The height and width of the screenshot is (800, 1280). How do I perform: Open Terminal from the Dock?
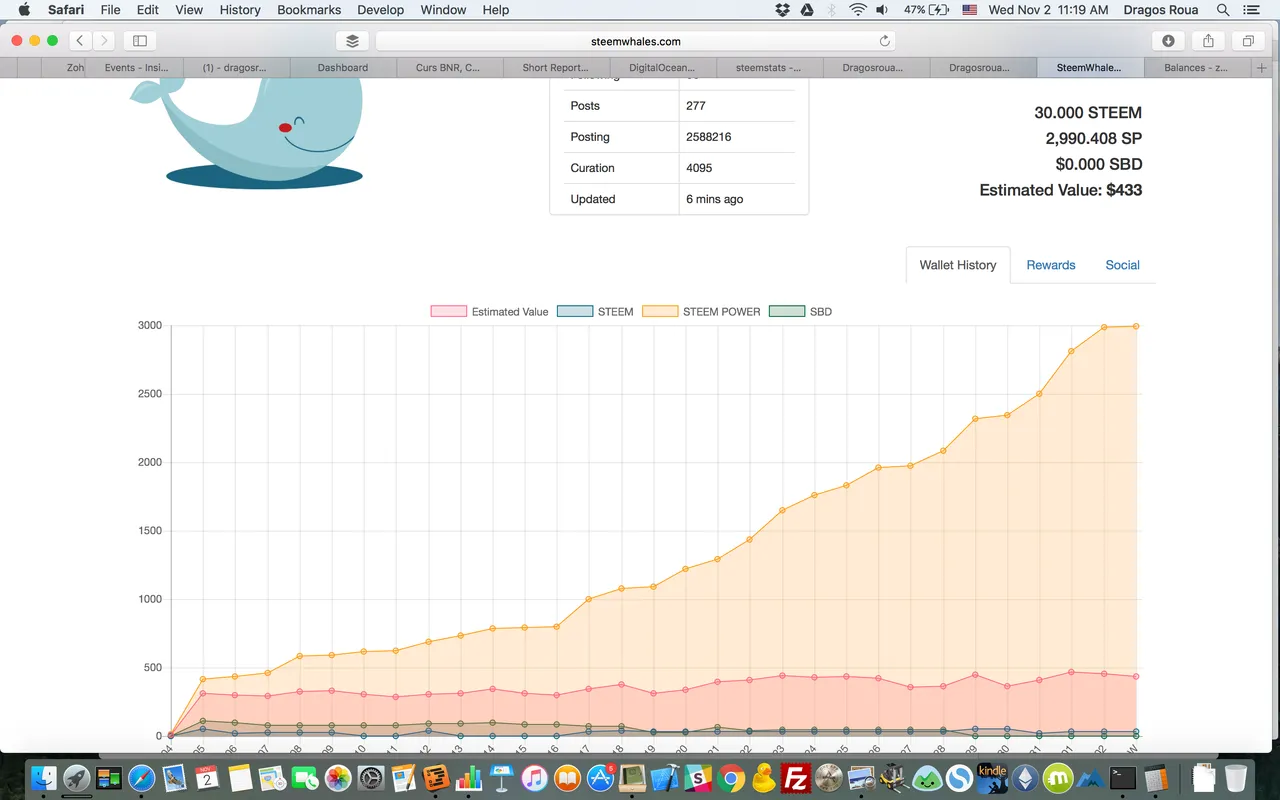point(1123,778)
